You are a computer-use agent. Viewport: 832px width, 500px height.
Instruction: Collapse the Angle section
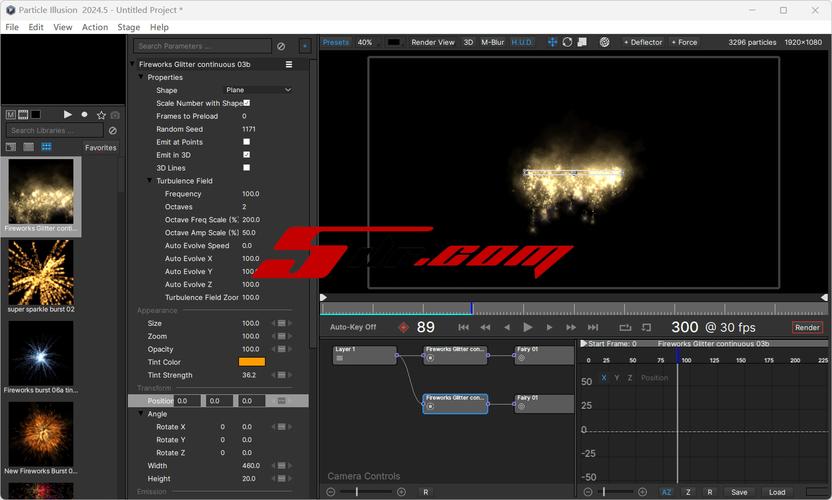[141, 413]
